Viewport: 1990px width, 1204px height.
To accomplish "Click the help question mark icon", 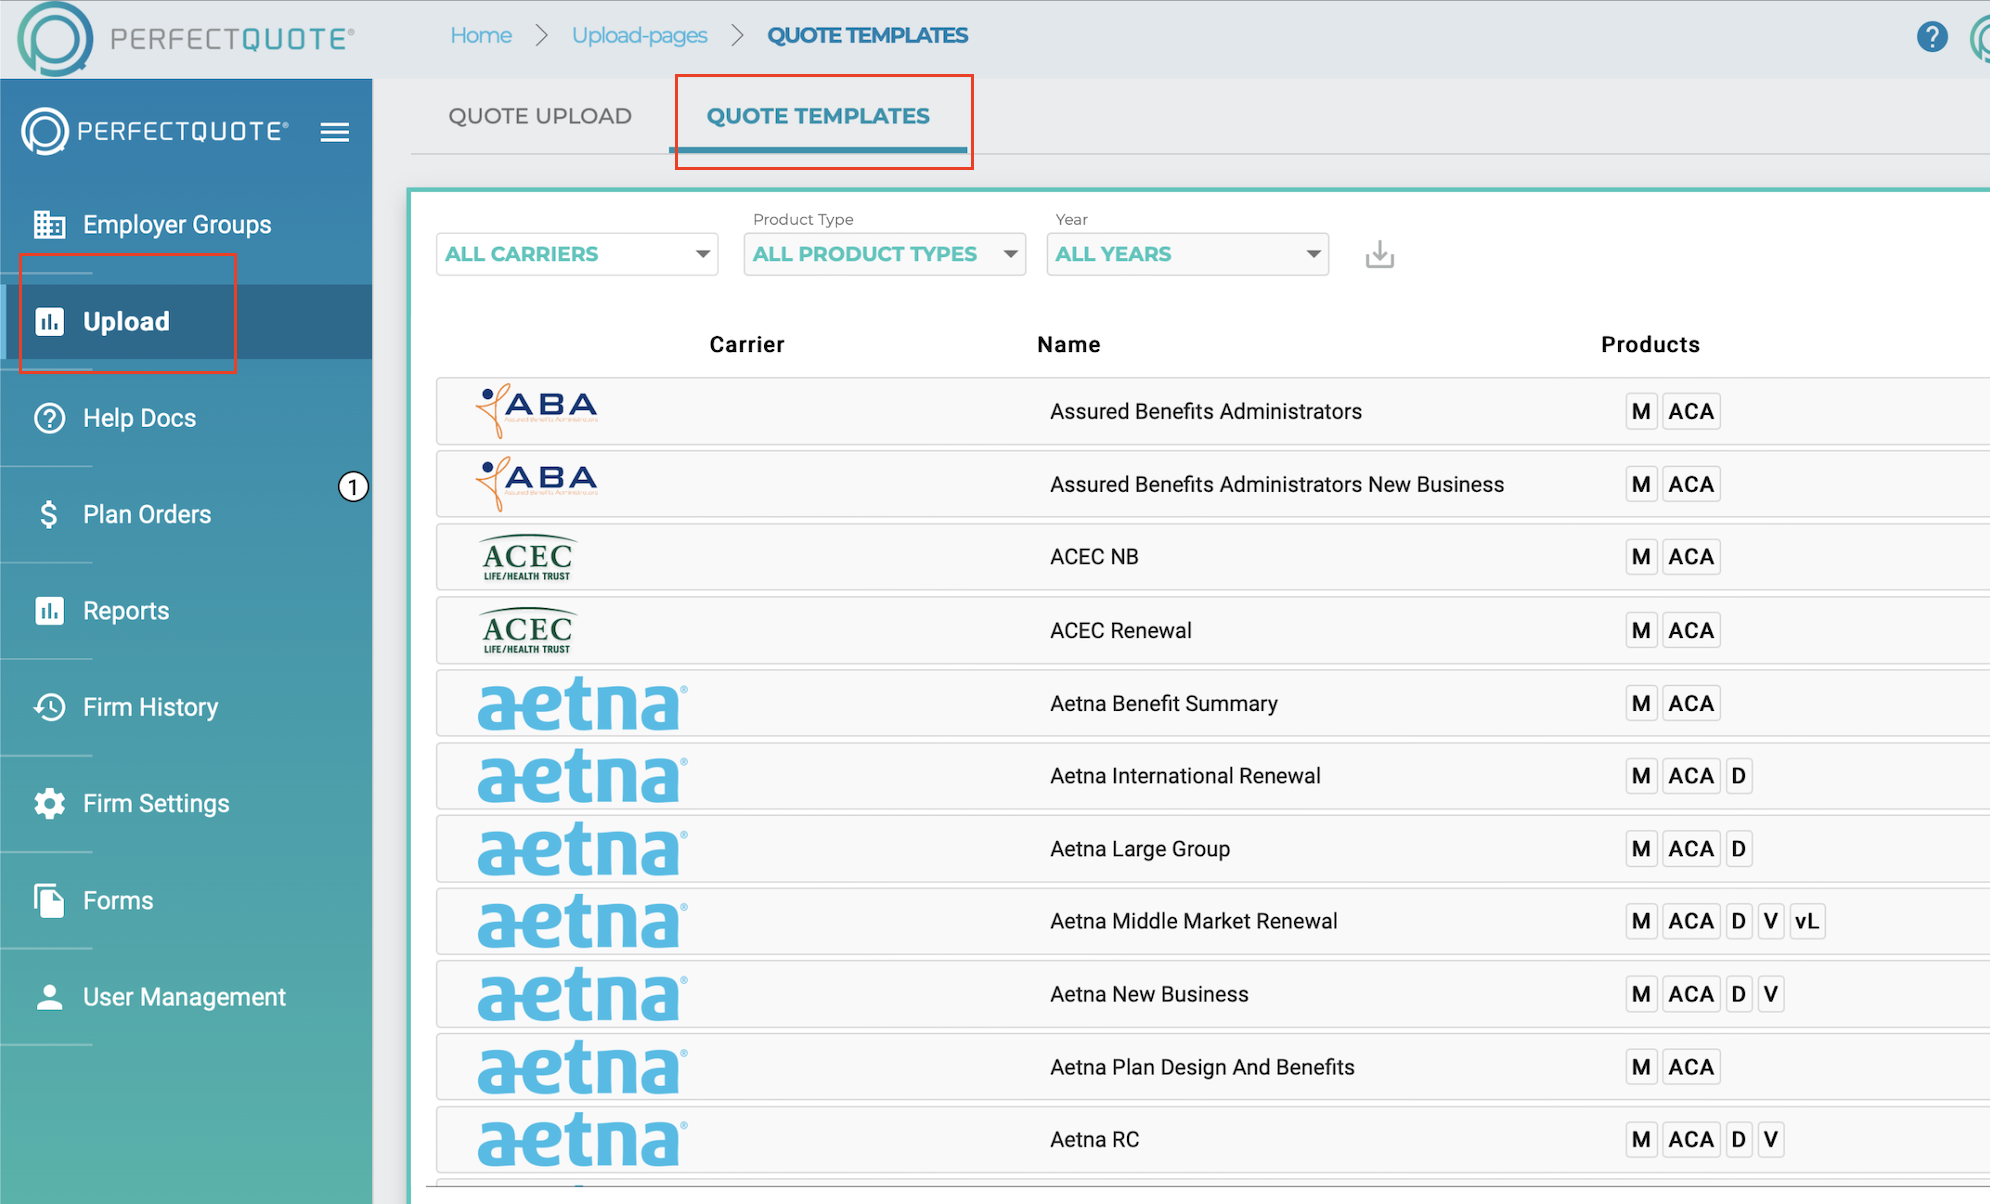I will [x=1932, y=37].
